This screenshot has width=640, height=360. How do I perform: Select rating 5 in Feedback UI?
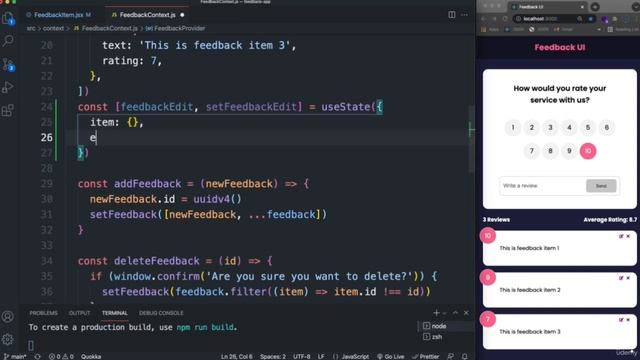click(588, 128)
